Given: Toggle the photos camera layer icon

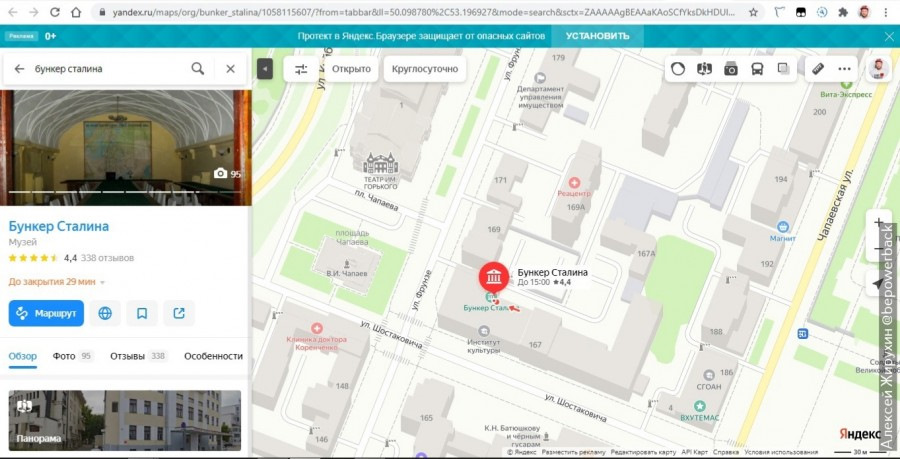Looking at the screenshot, I should 731,69.
